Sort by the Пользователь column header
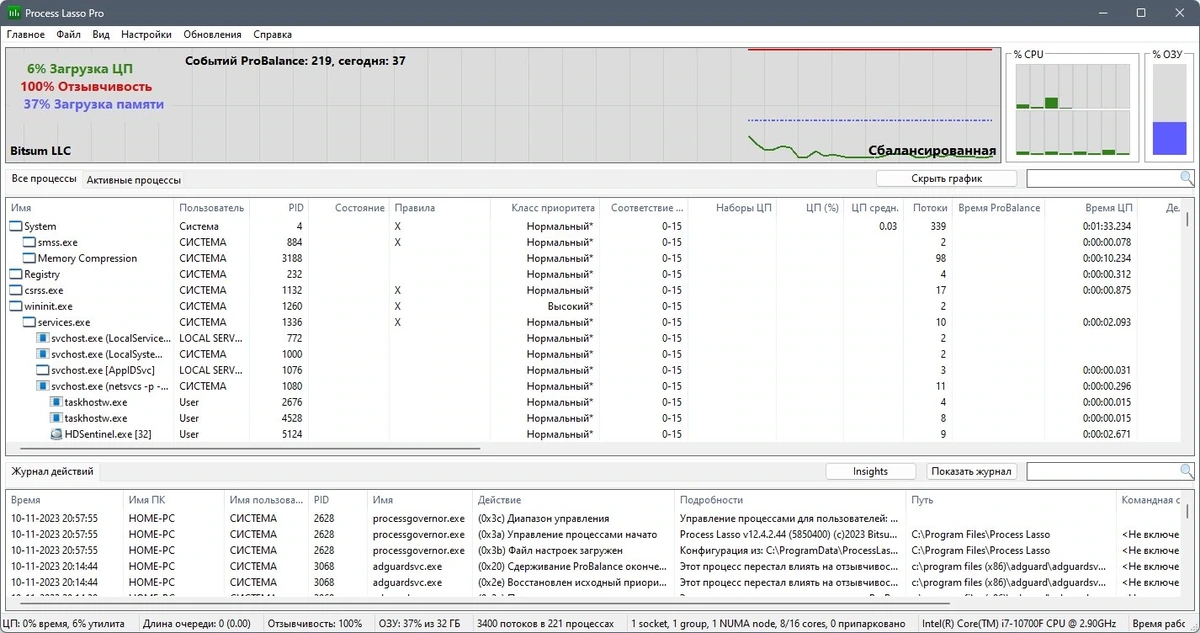The image size is (1200, 633). coord(211,208)
